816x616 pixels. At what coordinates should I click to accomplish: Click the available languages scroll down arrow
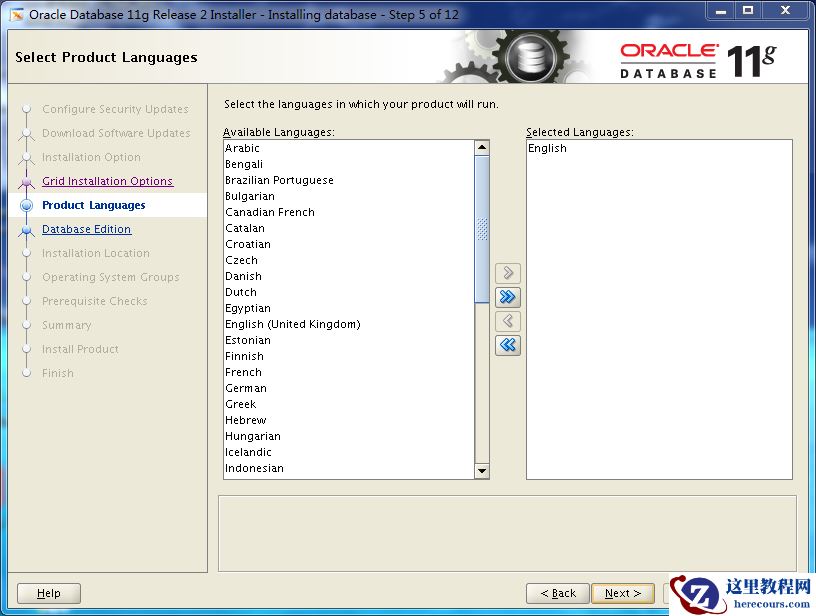(x=482, y=471)
